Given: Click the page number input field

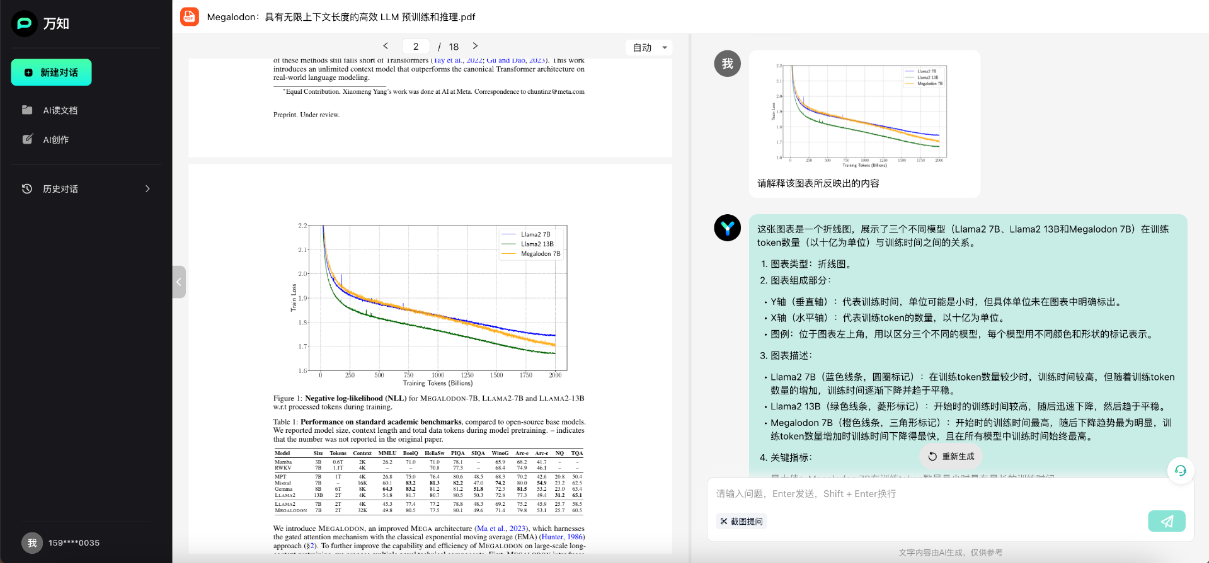Looking at the screenshot, I should (416, 47).
